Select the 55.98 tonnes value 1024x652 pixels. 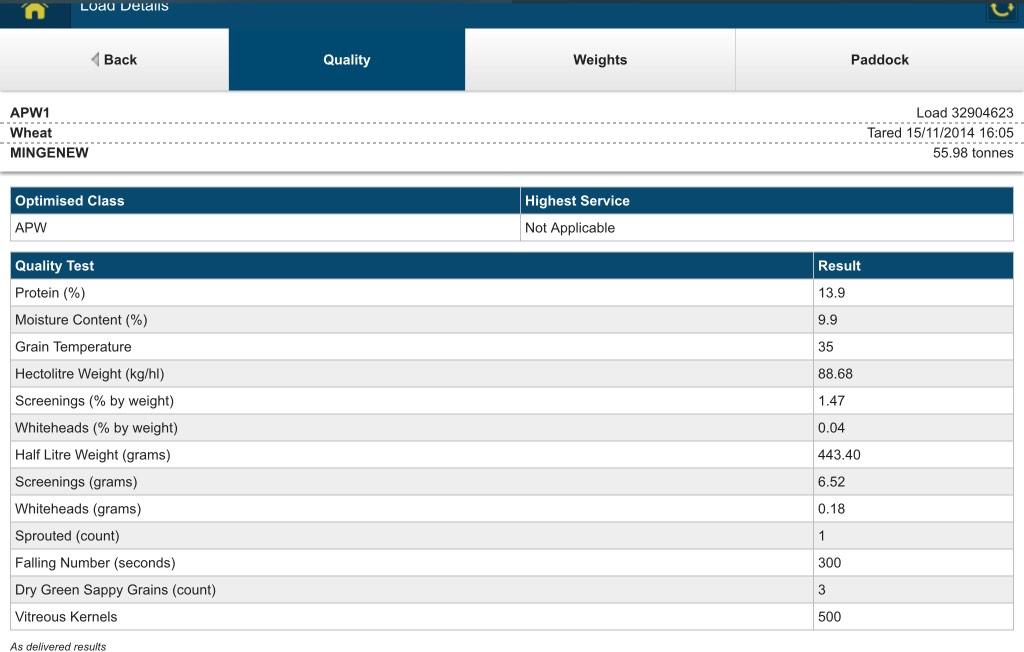click(973, 153)
